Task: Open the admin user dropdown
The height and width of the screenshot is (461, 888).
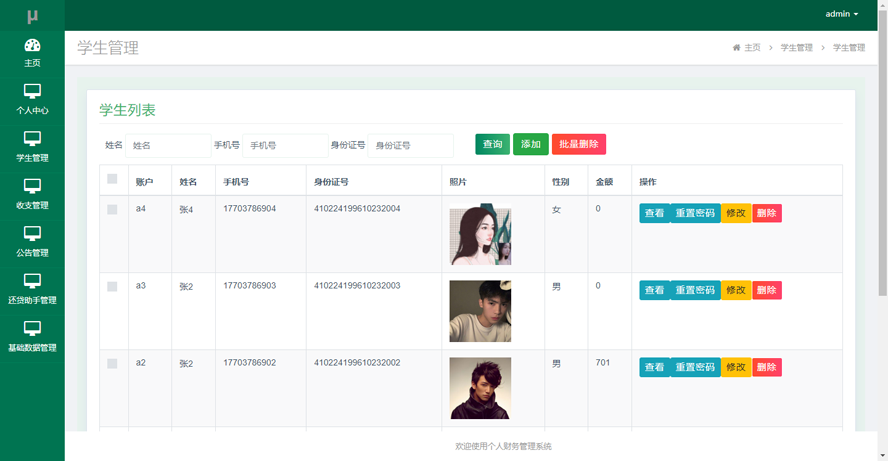Action: click(841, 14)
